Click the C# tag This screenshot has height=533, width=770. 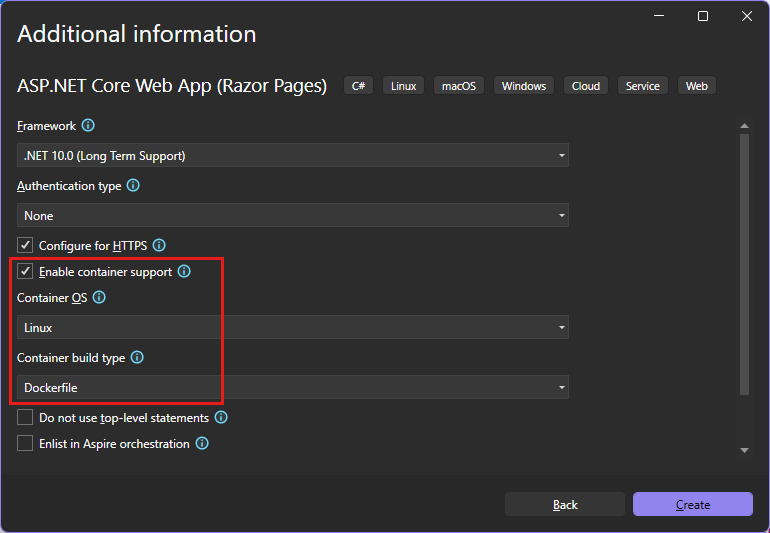pos(358,86)
